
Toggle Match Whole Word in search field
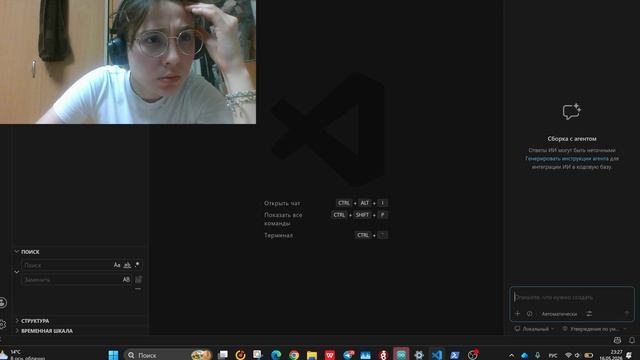(x=127, y=265)
